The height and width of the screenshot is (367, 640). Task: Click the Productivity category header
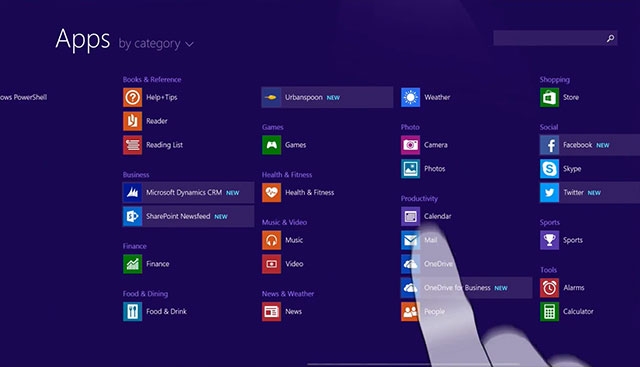pos(419,198)
